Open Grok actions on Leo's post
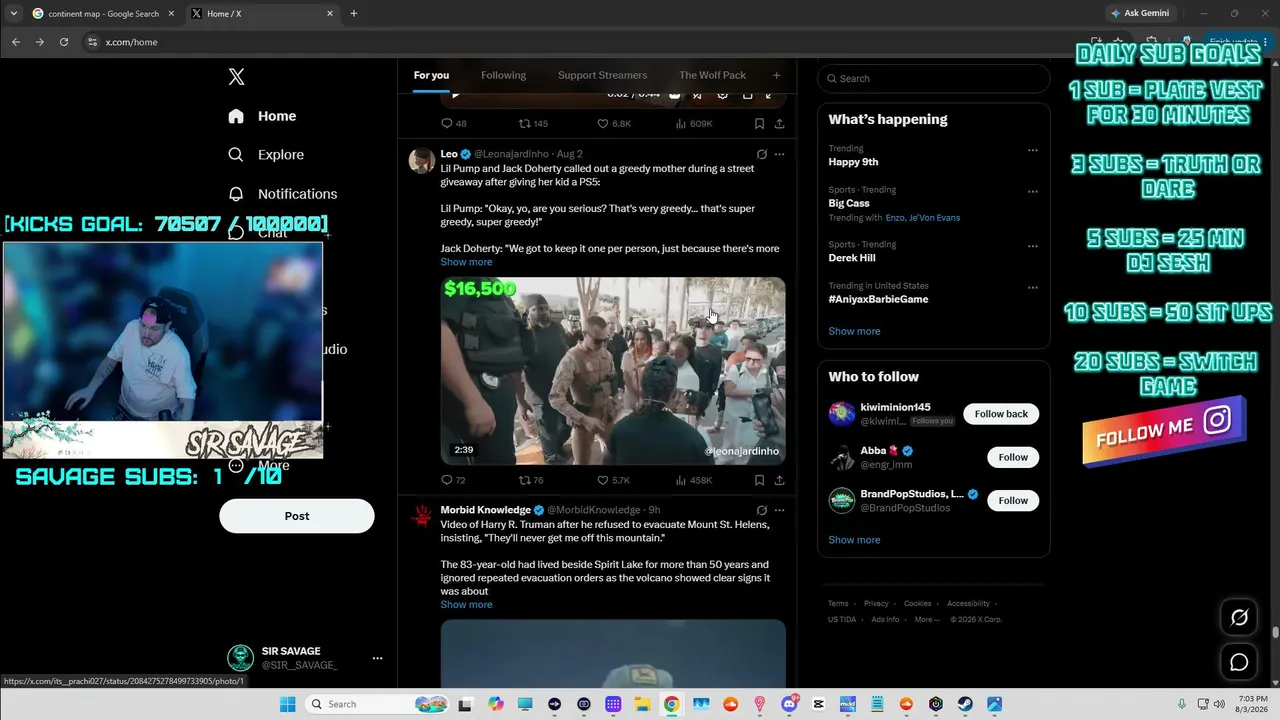 click(762, 154)
